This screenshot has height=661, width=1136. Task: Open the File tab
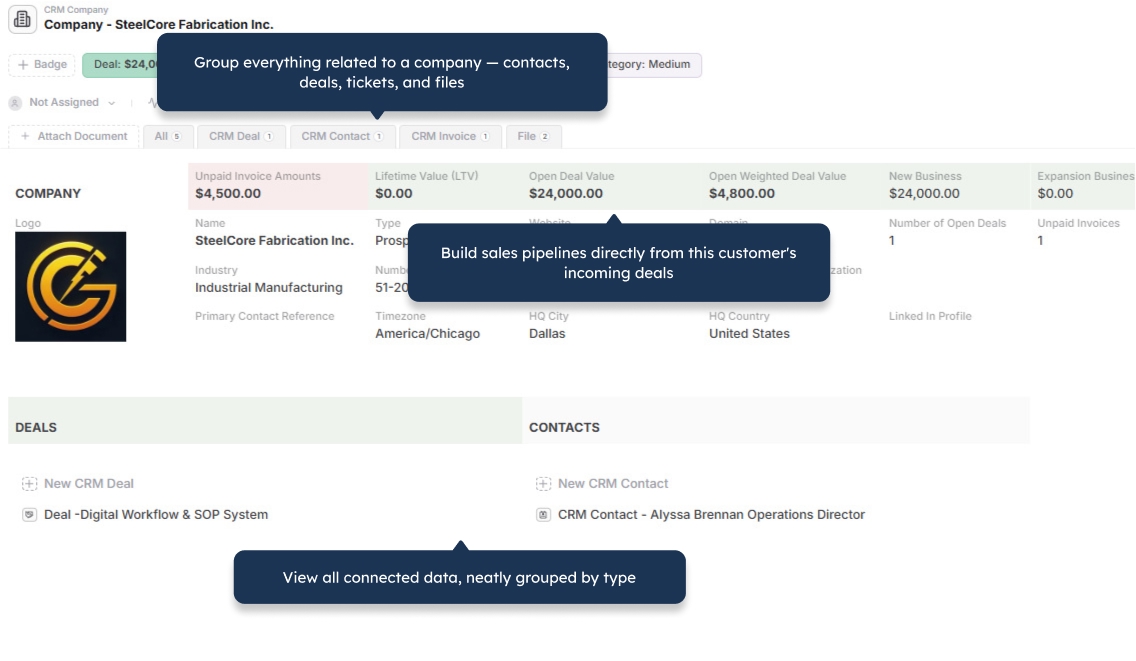(x=534, y=136)
